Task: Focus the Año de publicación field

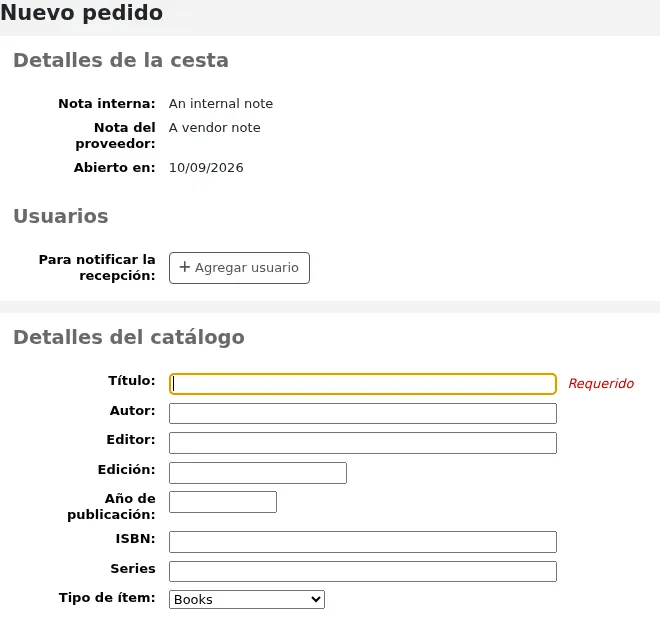Action: [223, 502]
